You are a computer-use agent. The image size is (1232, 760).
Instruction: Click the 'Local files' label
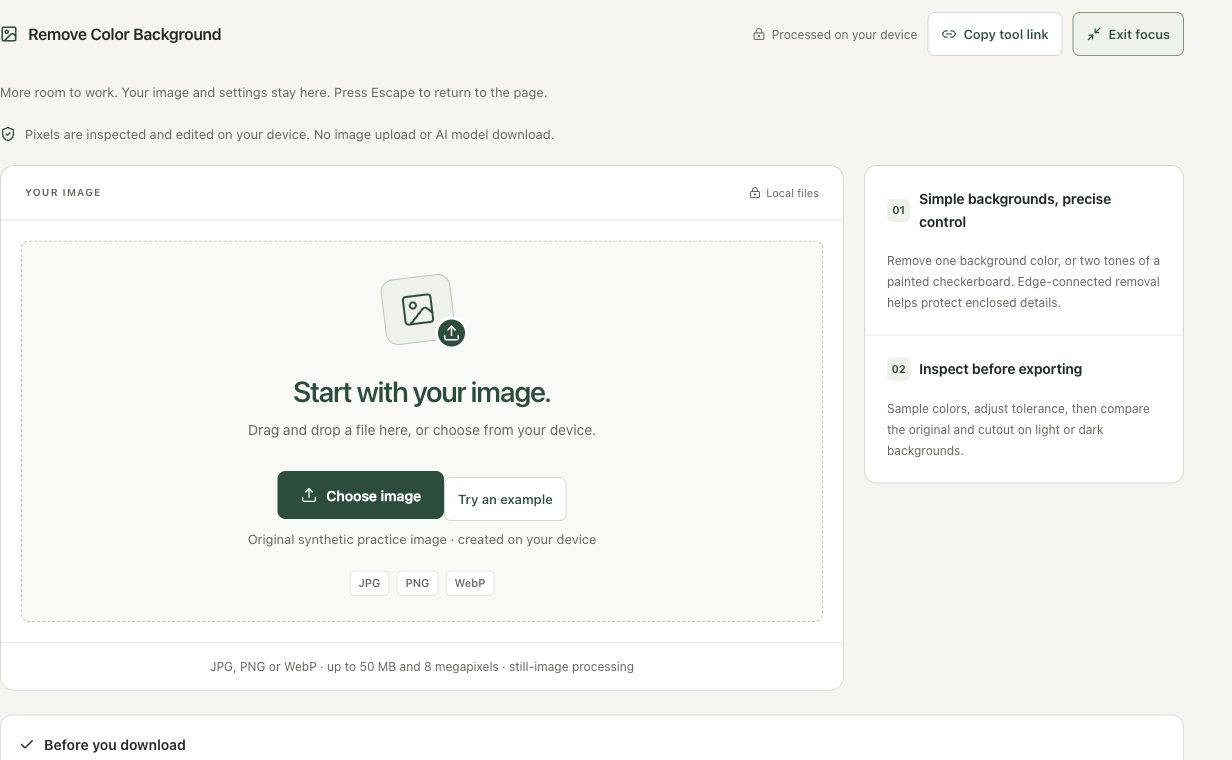[792, 193]
